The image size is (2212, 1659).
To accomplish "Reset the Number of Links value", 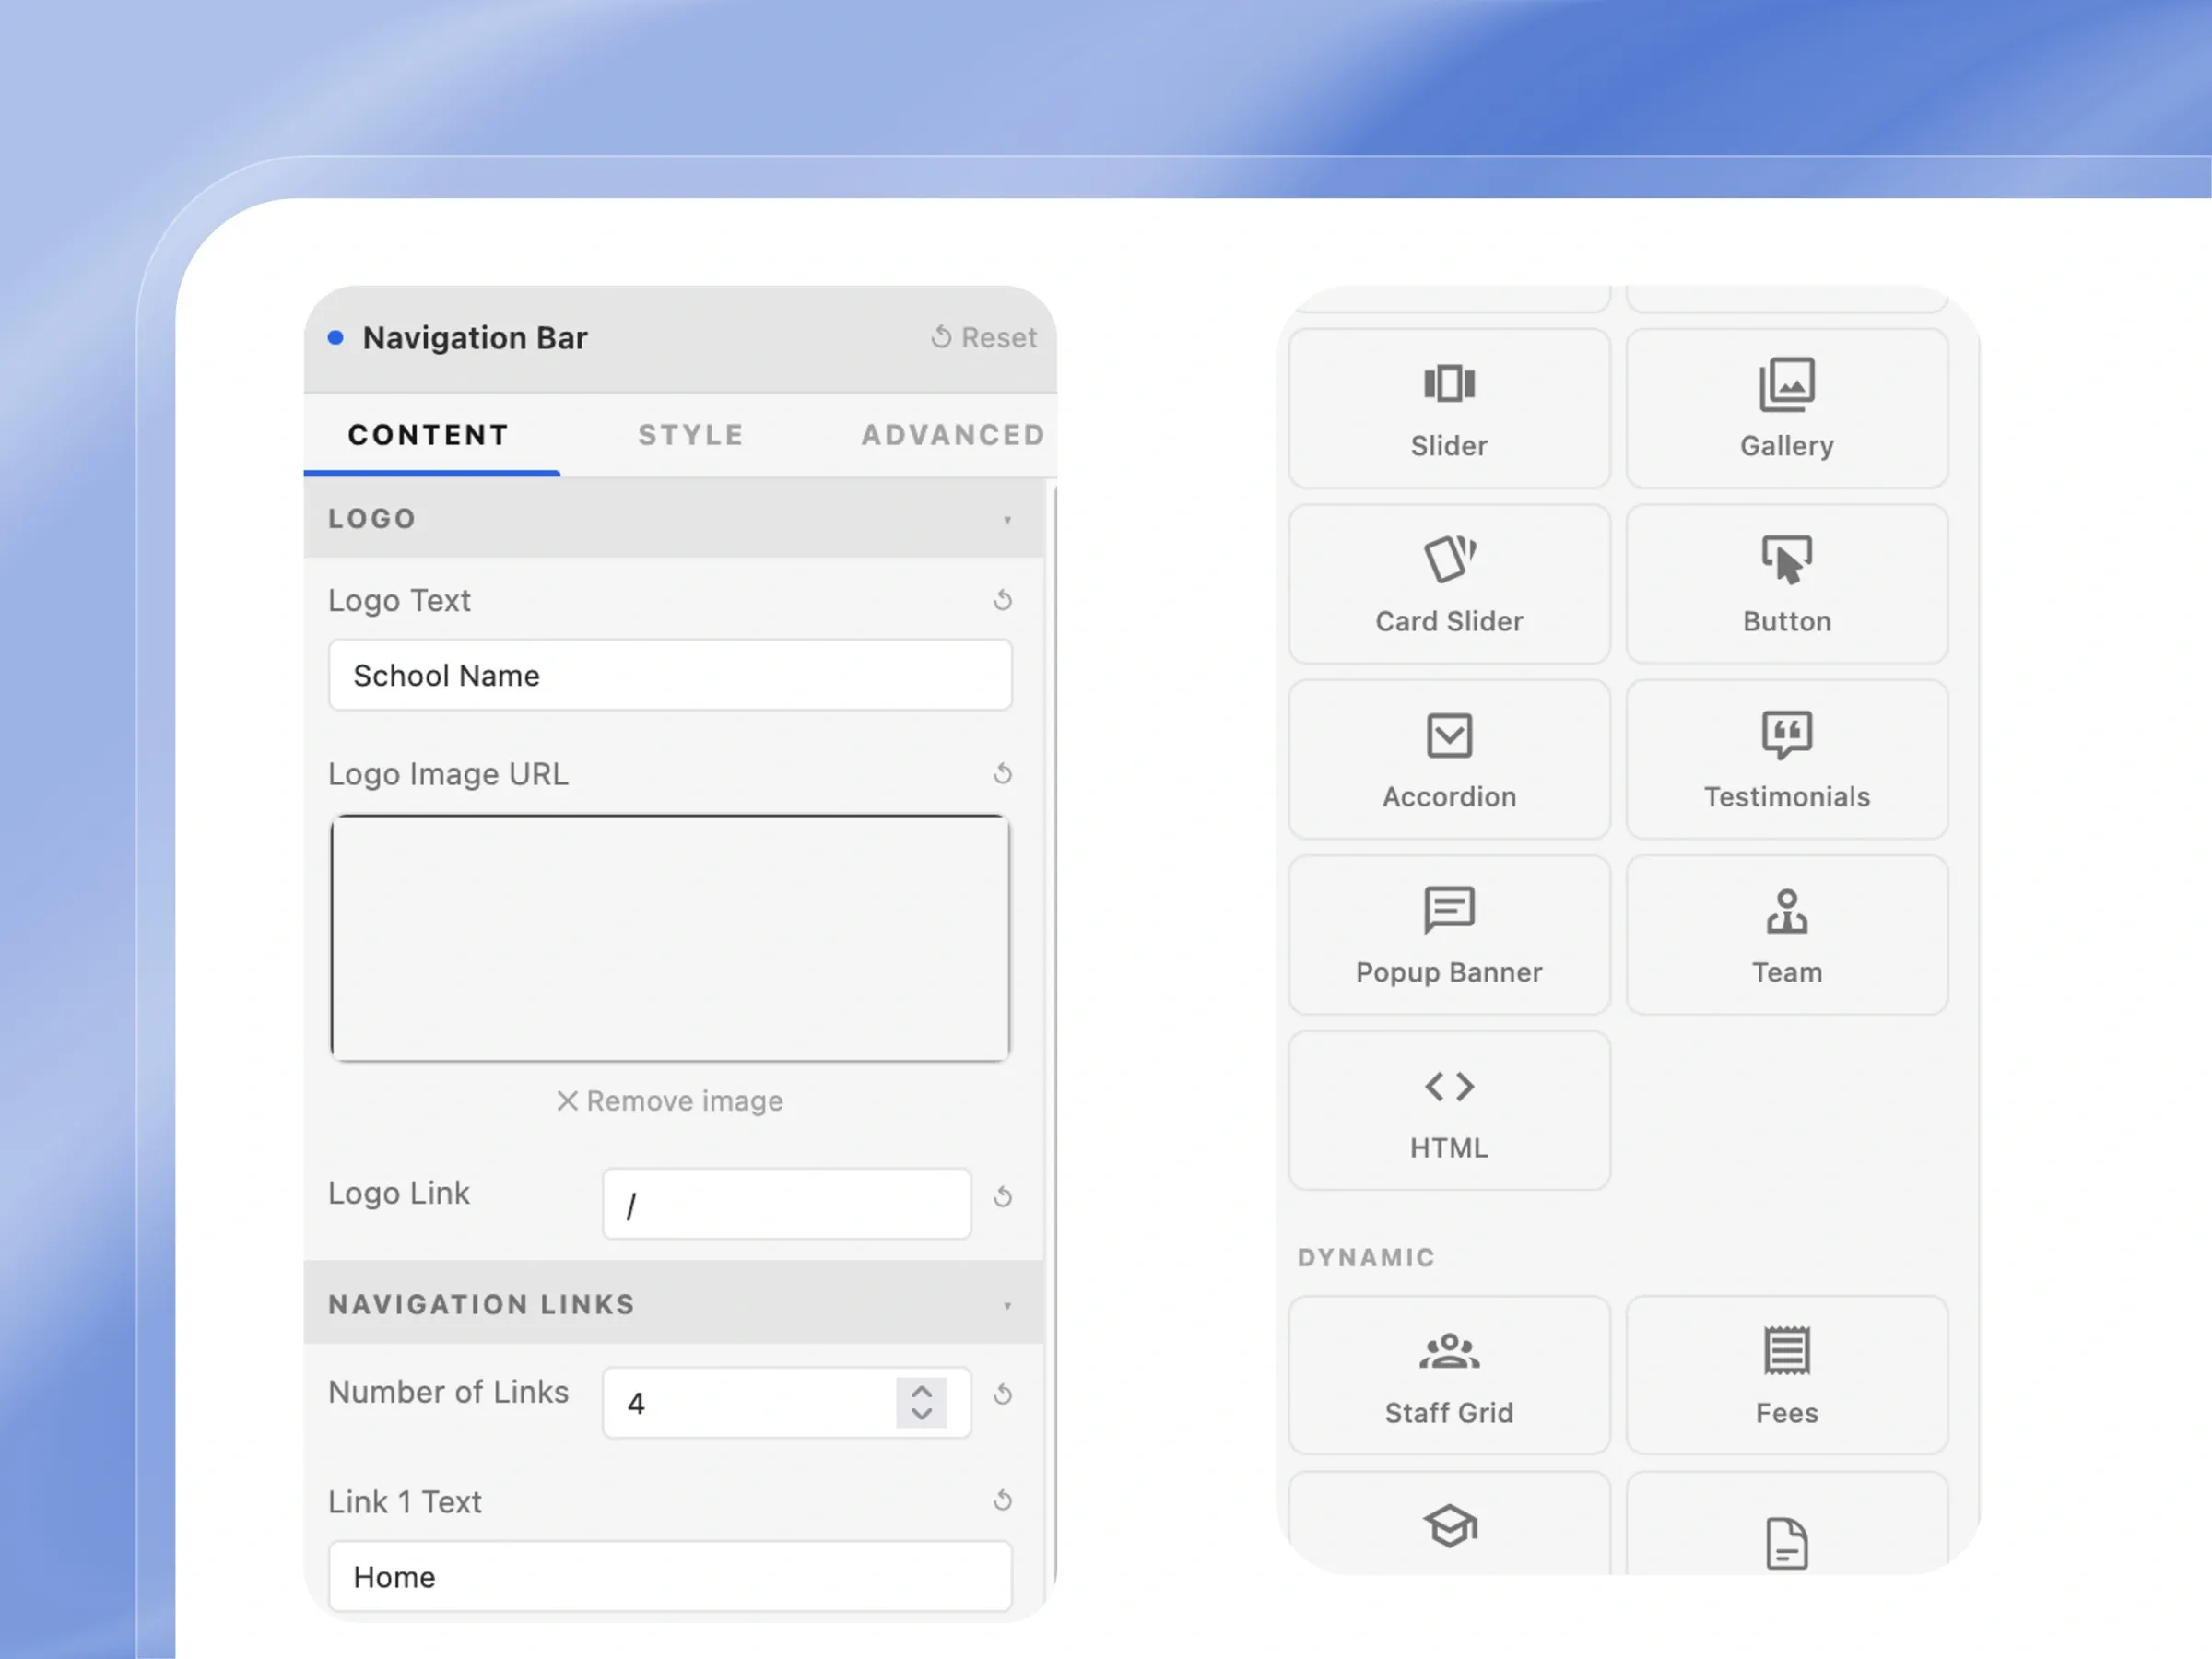I will [x=1003, y=1395].
